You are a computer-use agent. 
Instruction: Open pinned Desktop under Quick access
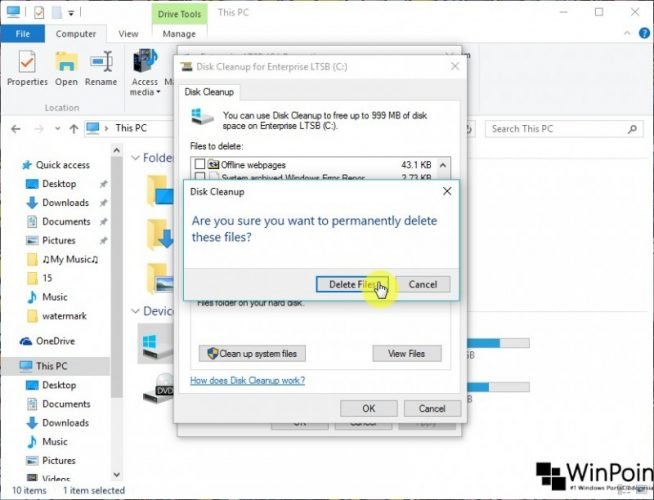coord(59,183)
